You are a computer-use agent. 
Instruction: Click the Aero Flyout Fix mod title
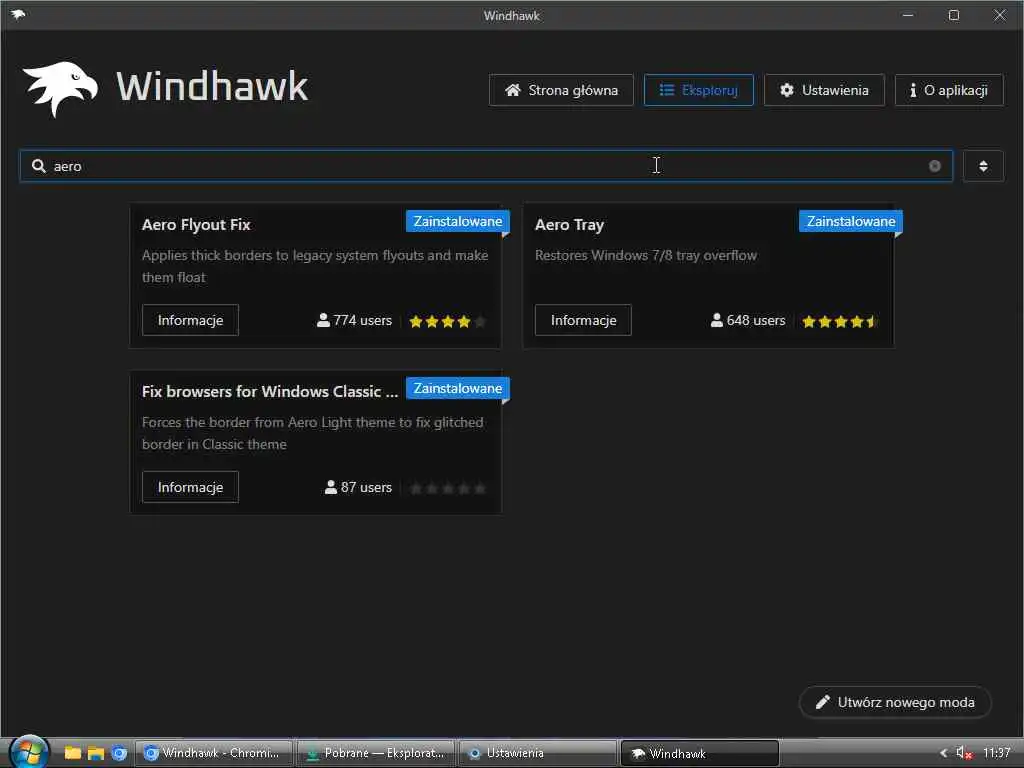point(196,225)
